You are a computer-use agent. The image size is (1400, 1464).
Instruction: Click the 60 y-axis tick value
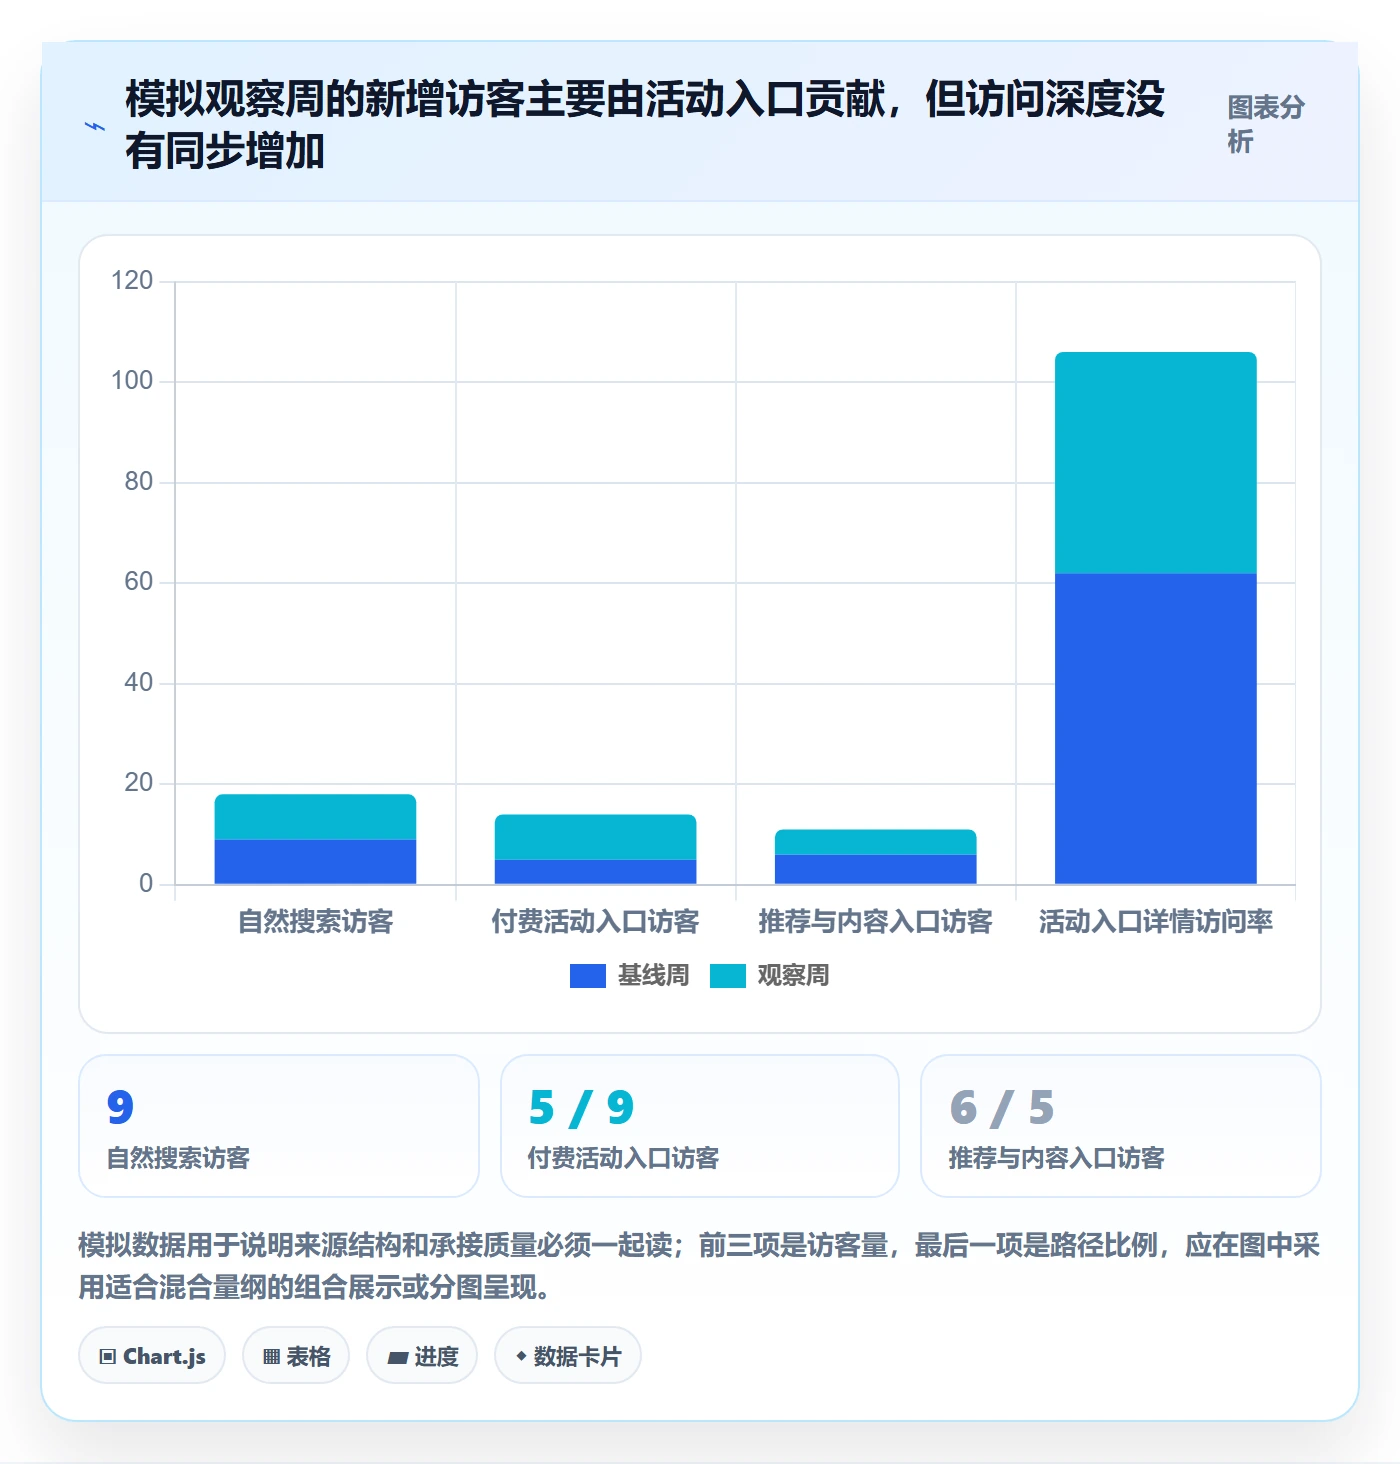pos(138,582)
